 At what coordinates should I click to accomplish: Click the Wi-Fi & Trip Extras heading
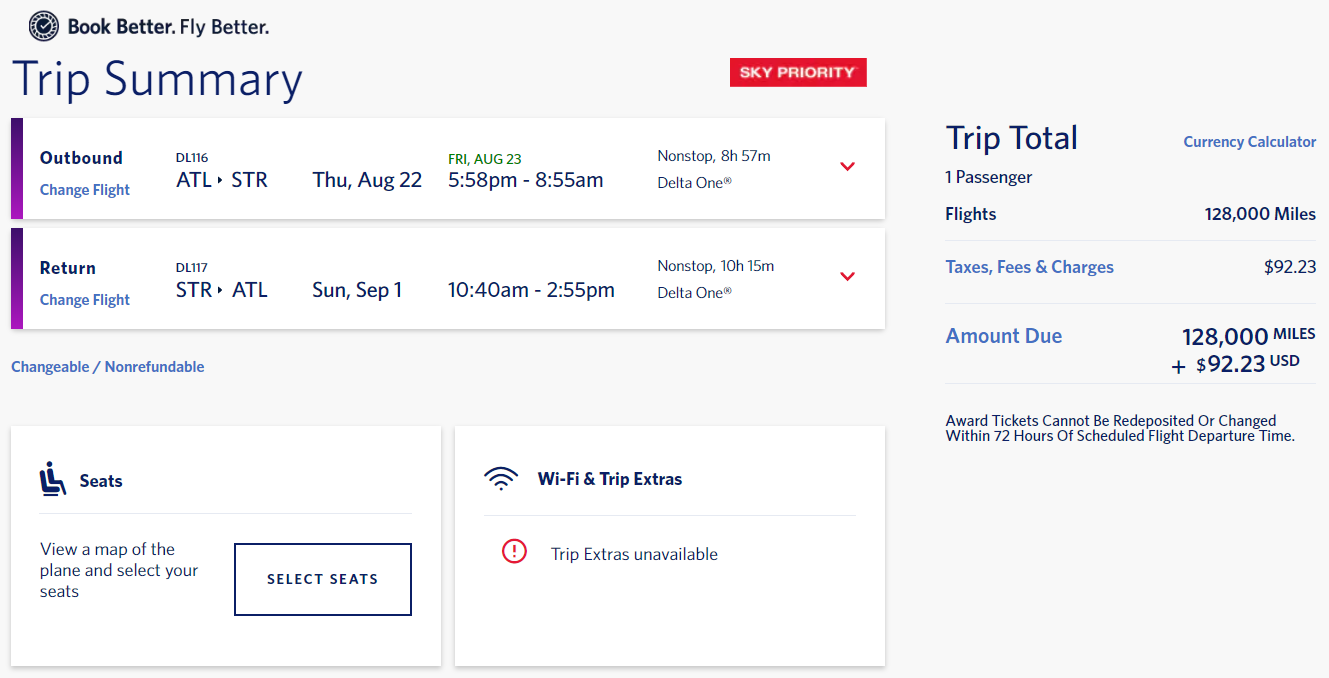(610, 479)
